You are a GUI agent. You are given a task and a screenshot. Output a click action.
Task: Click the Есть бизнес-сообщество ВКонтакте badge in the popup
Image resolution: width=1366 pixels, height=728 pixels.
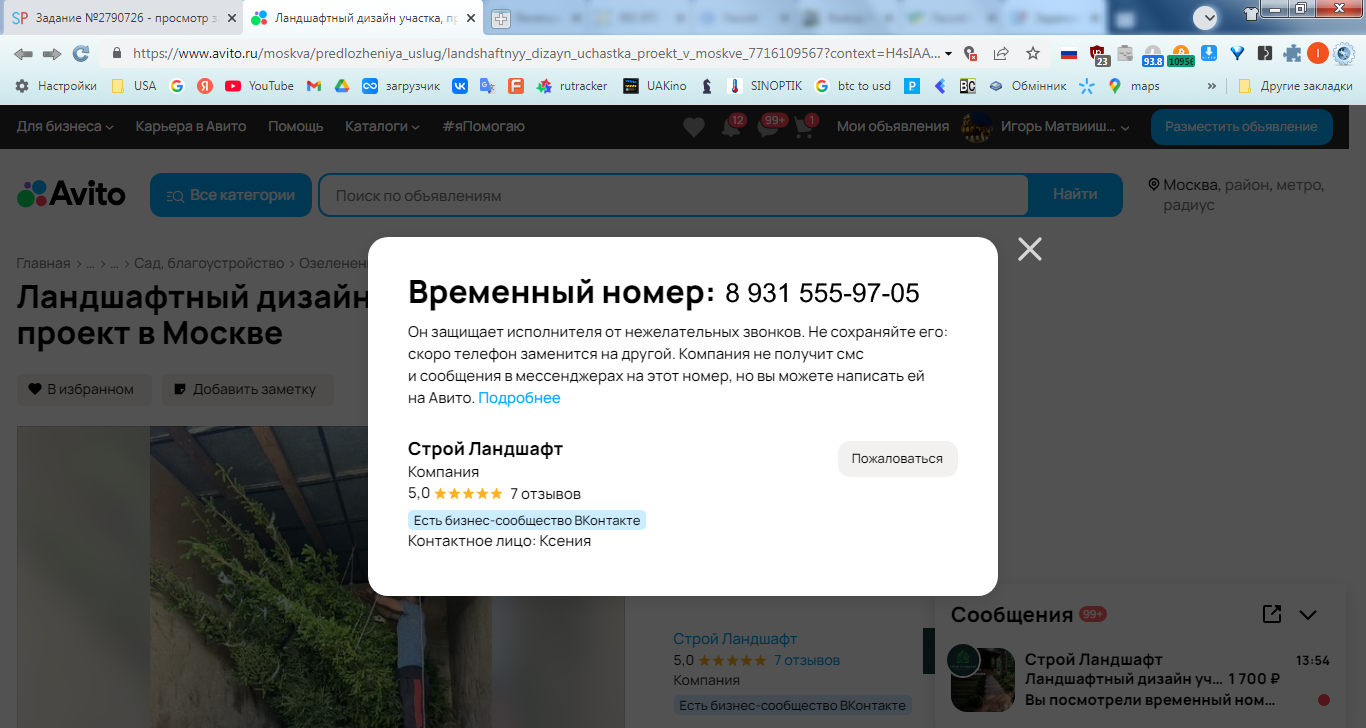click(527, 520)
